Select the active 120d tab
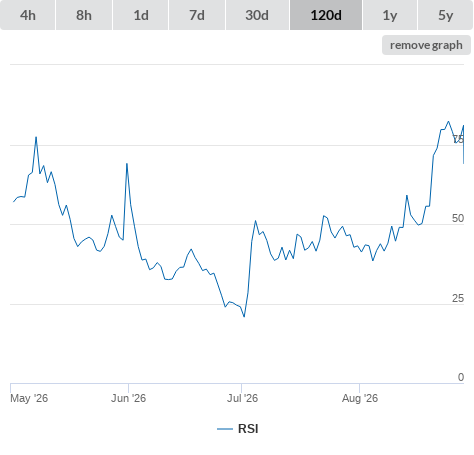The height and width of the screenshot is (455, 474). pos(326,15)
